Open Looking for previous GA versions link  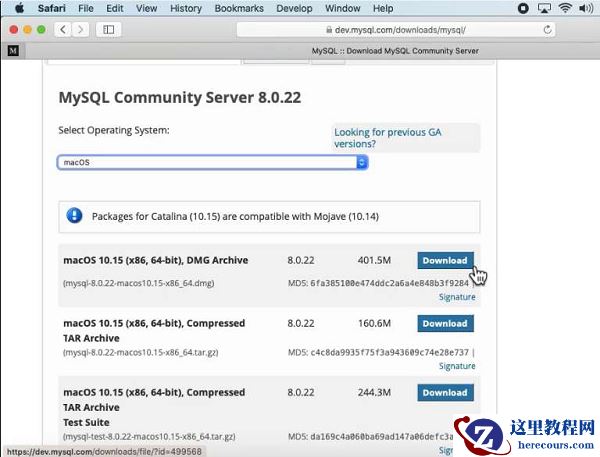[388, 138]
